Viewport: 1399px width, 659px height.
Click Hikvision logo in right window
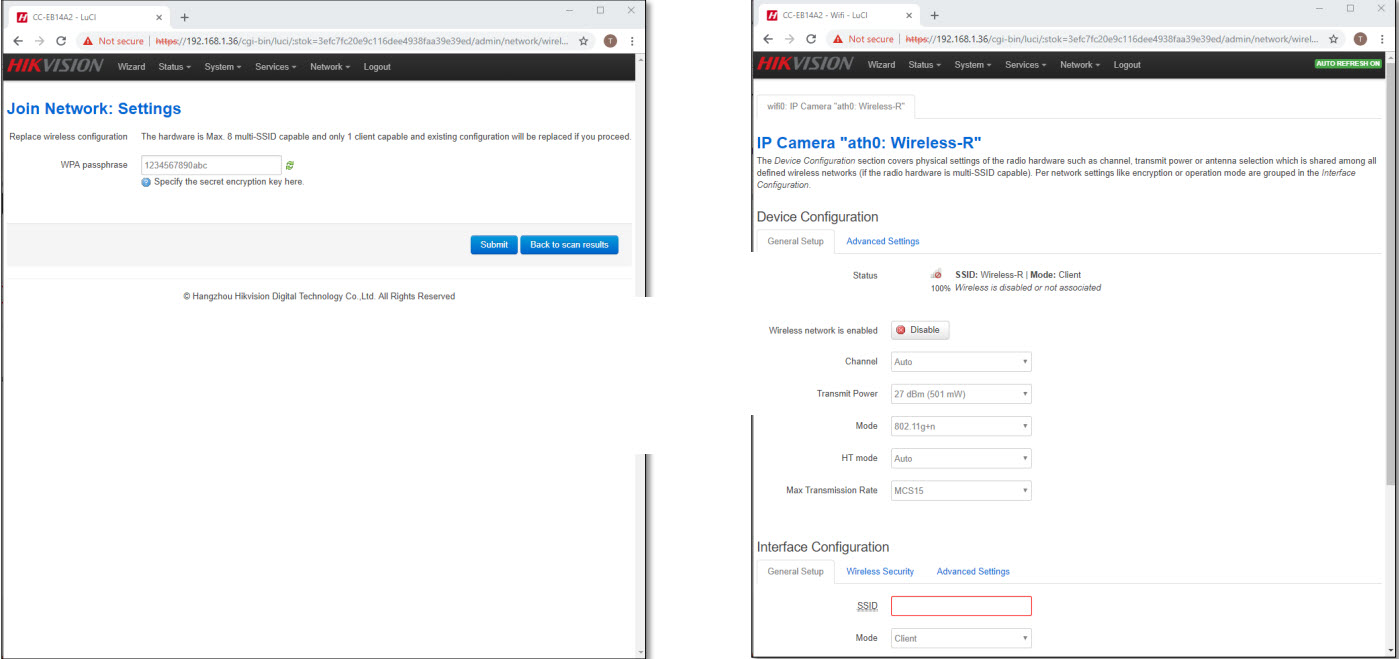click(805, 65)
